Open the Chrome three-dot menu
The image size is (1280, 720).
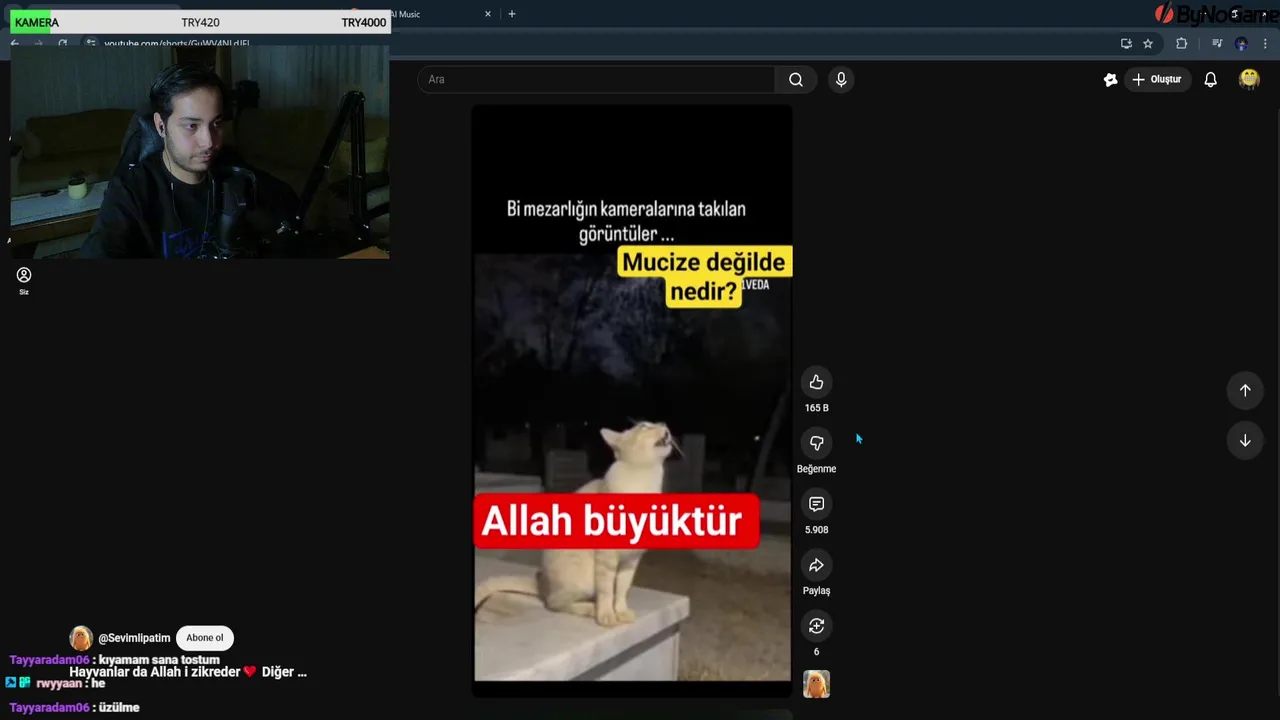click(x=1265, y=43)
